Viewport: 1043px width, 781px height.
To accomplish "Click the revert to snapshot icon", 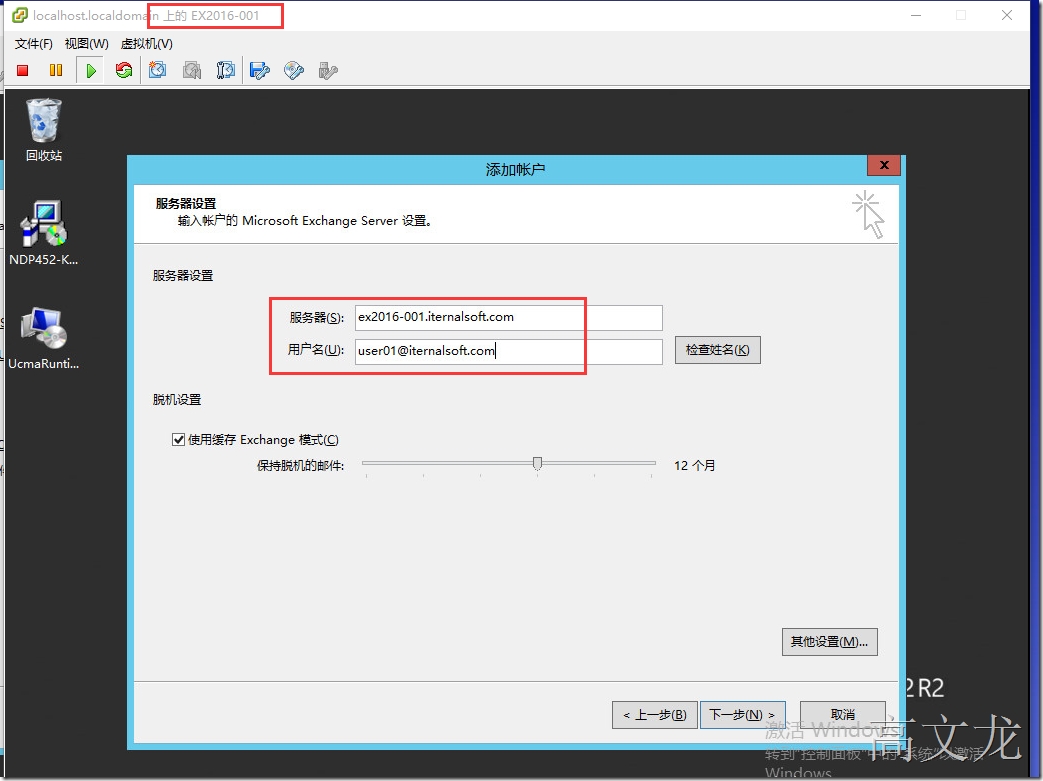I will pyautogui.click(x=192, y=71).
